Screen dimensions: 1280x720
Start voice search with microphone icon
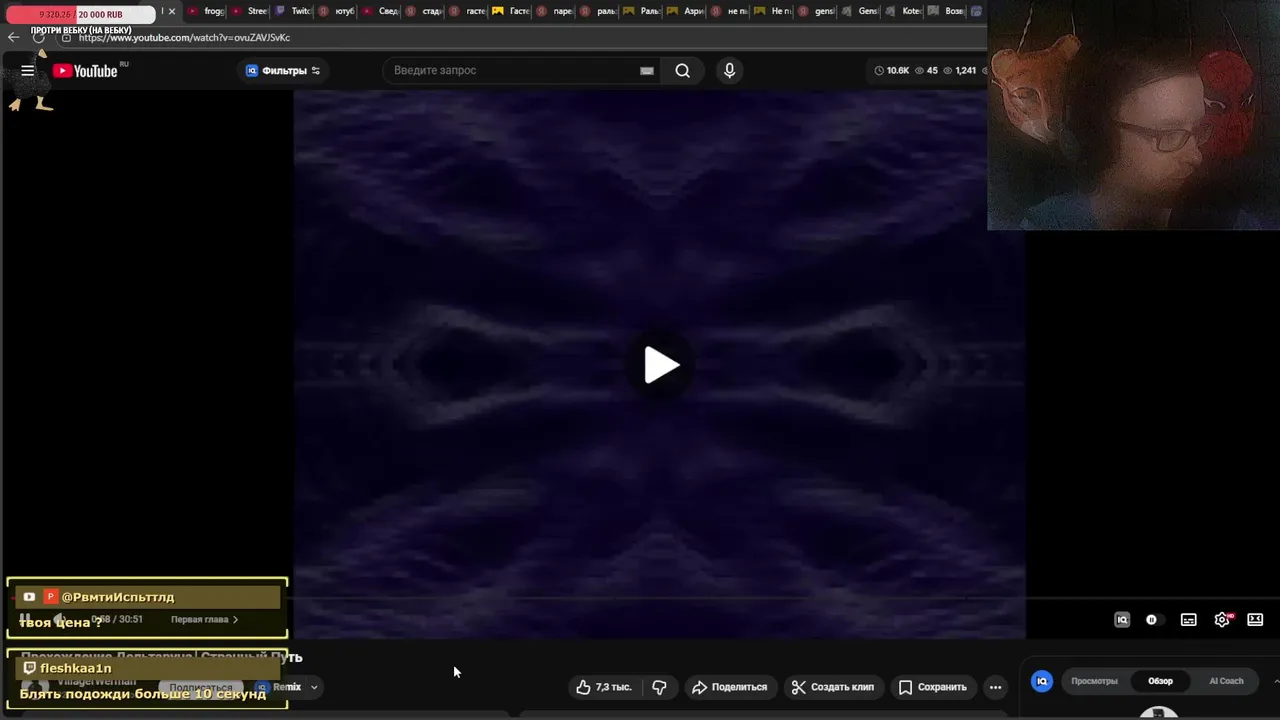tap(729, 70)
